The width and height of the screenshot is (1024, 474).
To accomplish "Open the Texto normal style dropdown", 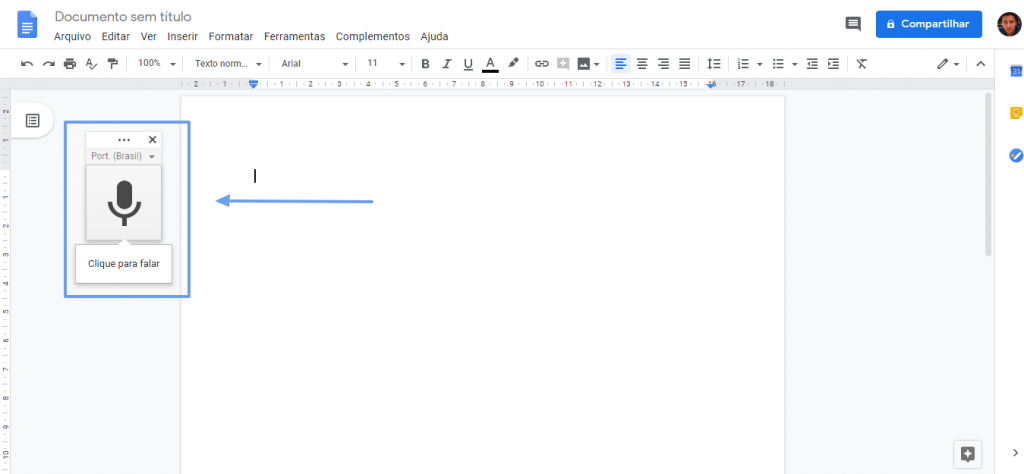I will tap(228, 64).
